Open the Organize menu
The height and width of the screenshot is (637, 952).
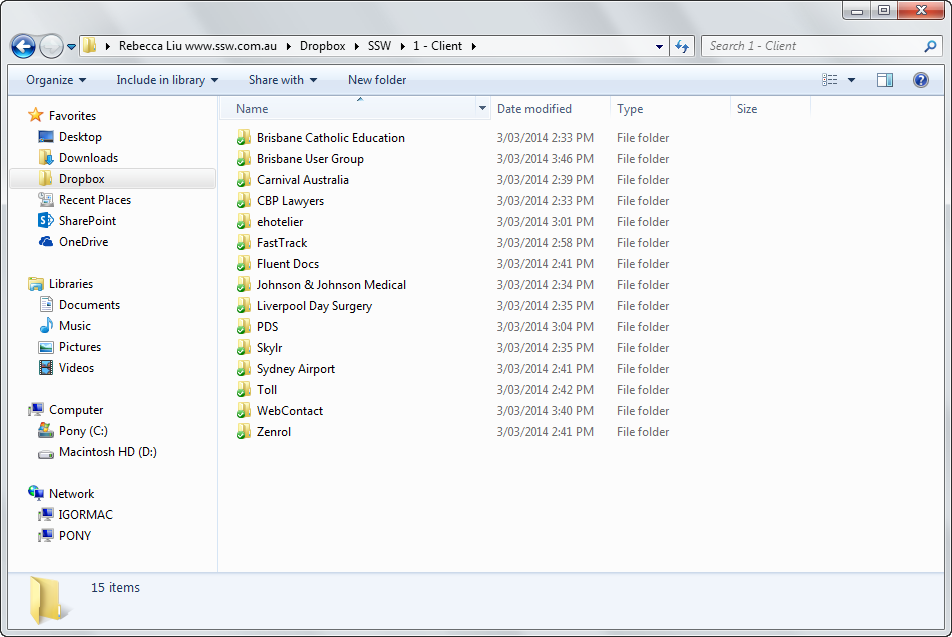[x=56, y=80]
